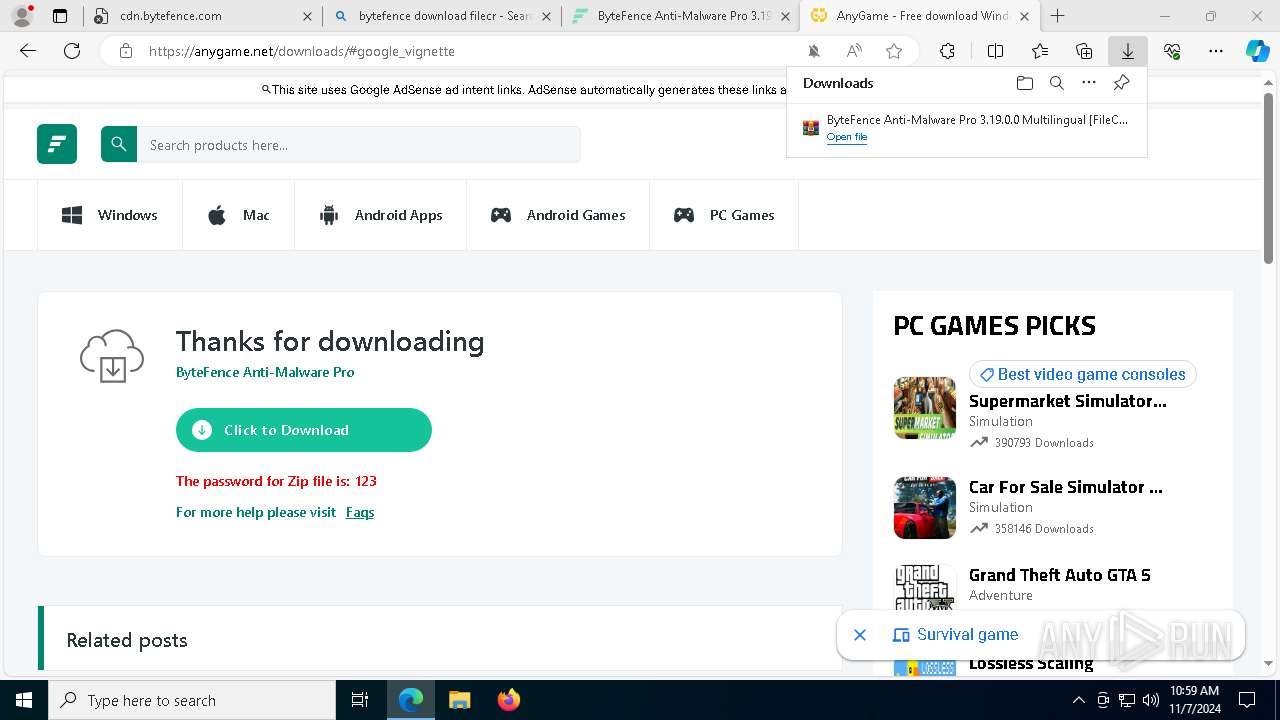Screen dimensions: 1280x720
Task: Show hidden system tray icons
Action: click(1078, 700)
